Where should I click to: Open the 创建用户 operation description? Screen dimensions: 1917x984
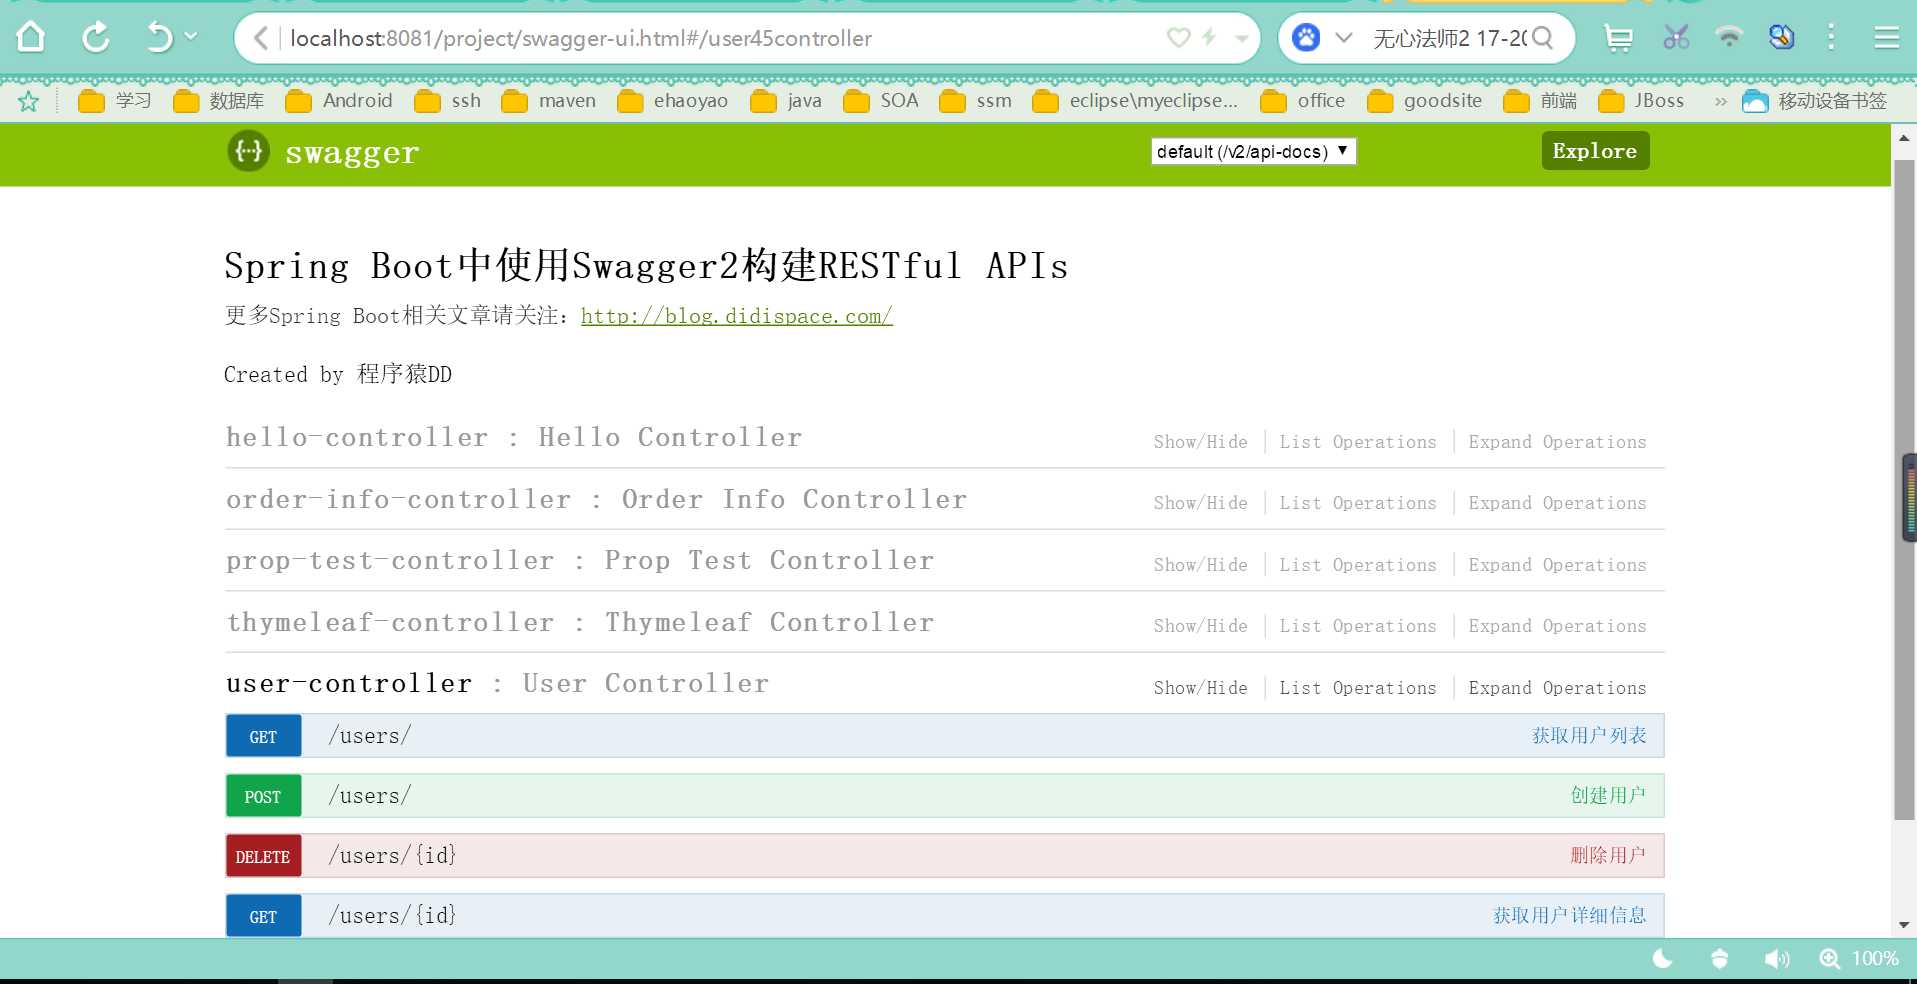[x=1607, y=796]
